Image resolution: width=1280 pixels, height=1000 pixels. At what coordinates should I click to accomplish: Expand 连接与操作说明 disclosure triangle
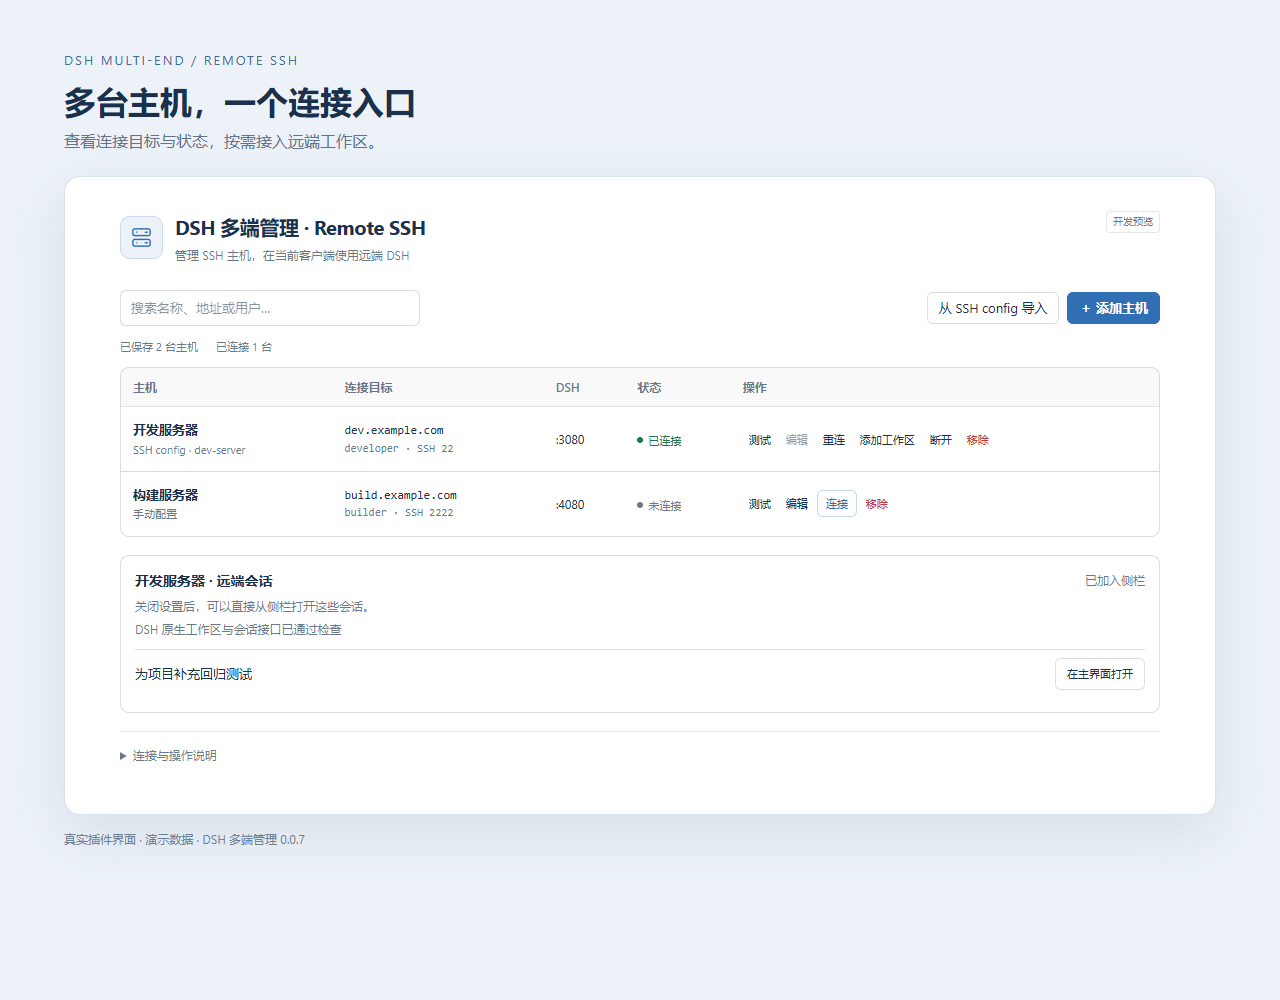point(123,756)
